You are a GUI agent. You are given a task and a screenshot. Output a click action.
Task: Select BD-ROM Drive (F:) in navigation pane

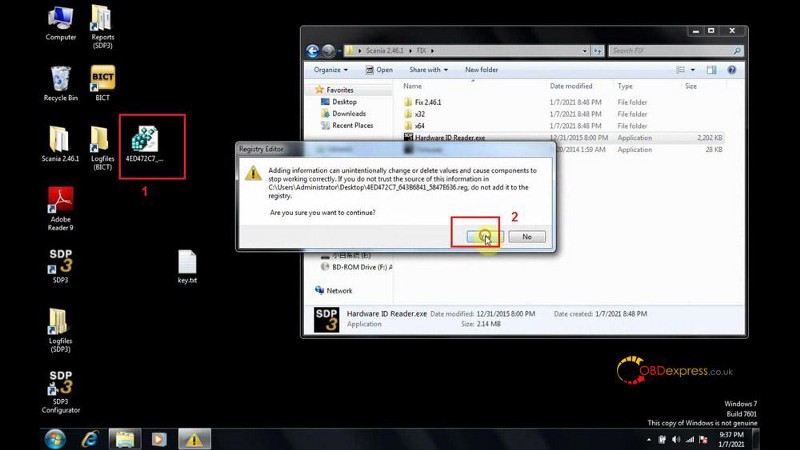[x=356, y=267]
